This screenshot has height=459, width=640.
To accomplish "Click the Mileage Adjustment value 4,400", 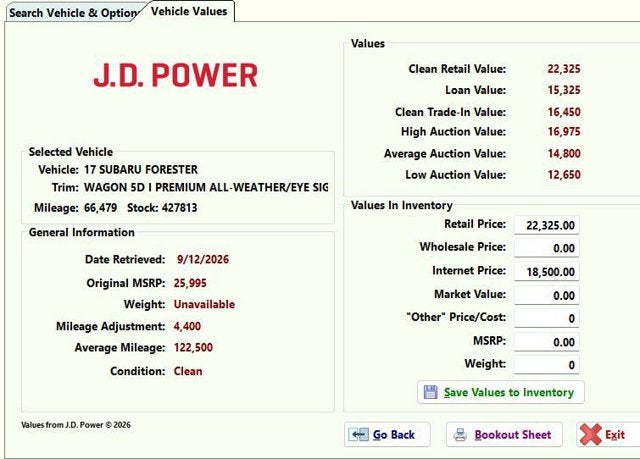I will [187, 326].
